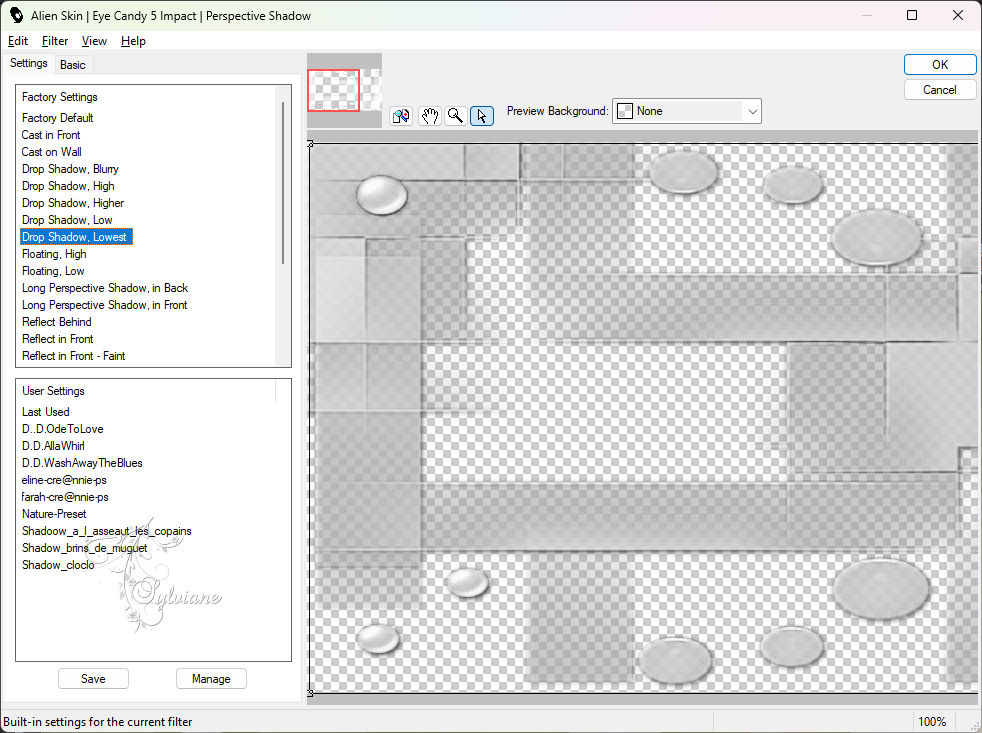Click the Save button
The height and width of the screenshot is (733, 982).
pyautogui.click(x=93, y=678)
